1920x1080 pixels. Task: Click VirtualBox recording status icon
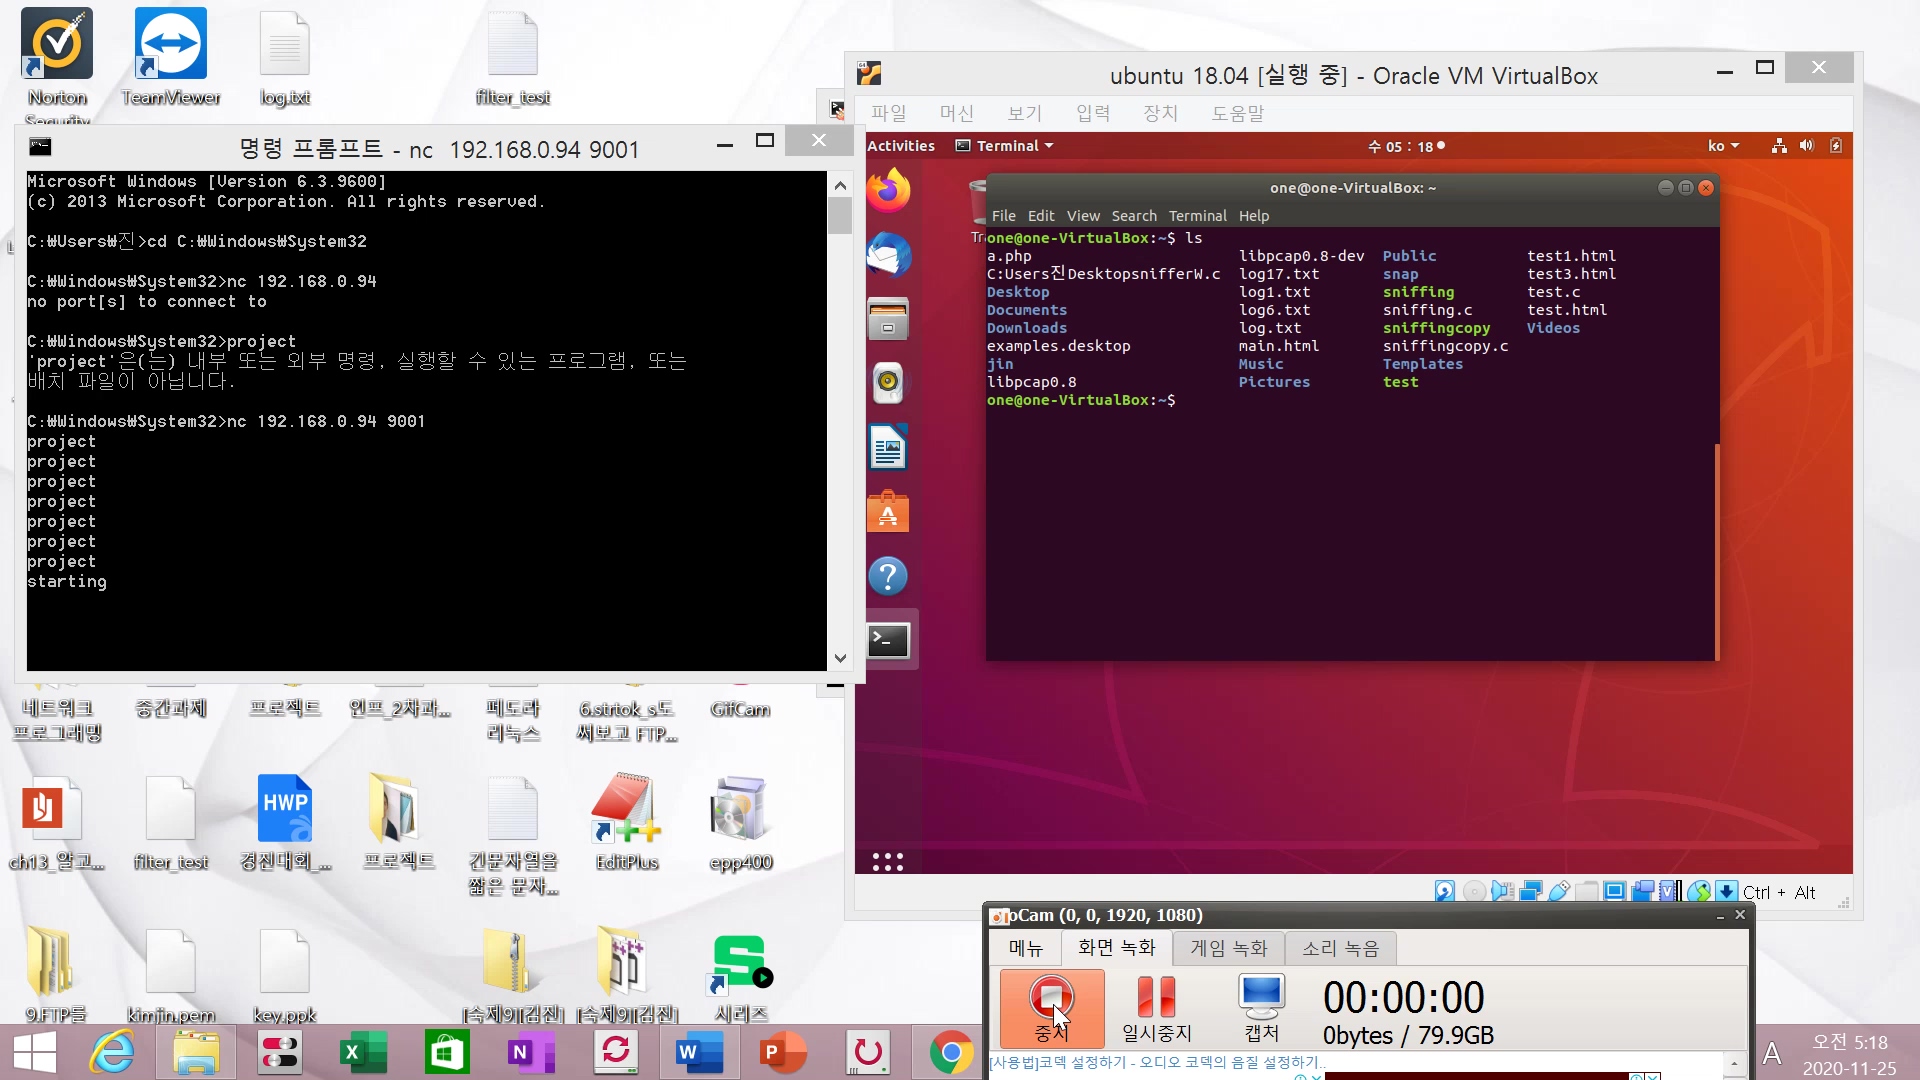1643,891
